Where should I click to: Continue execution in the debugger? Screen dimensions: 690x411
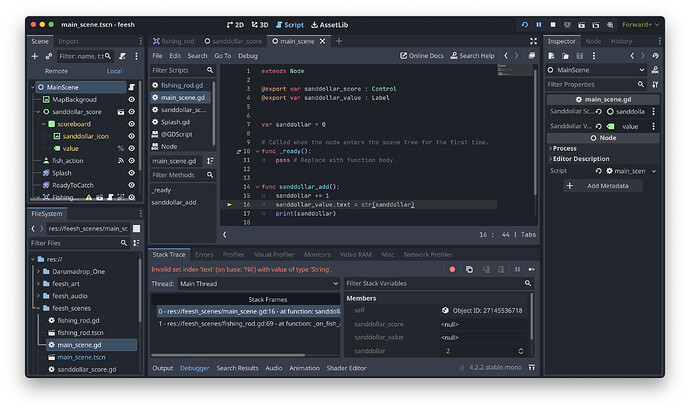coord(532,269)
